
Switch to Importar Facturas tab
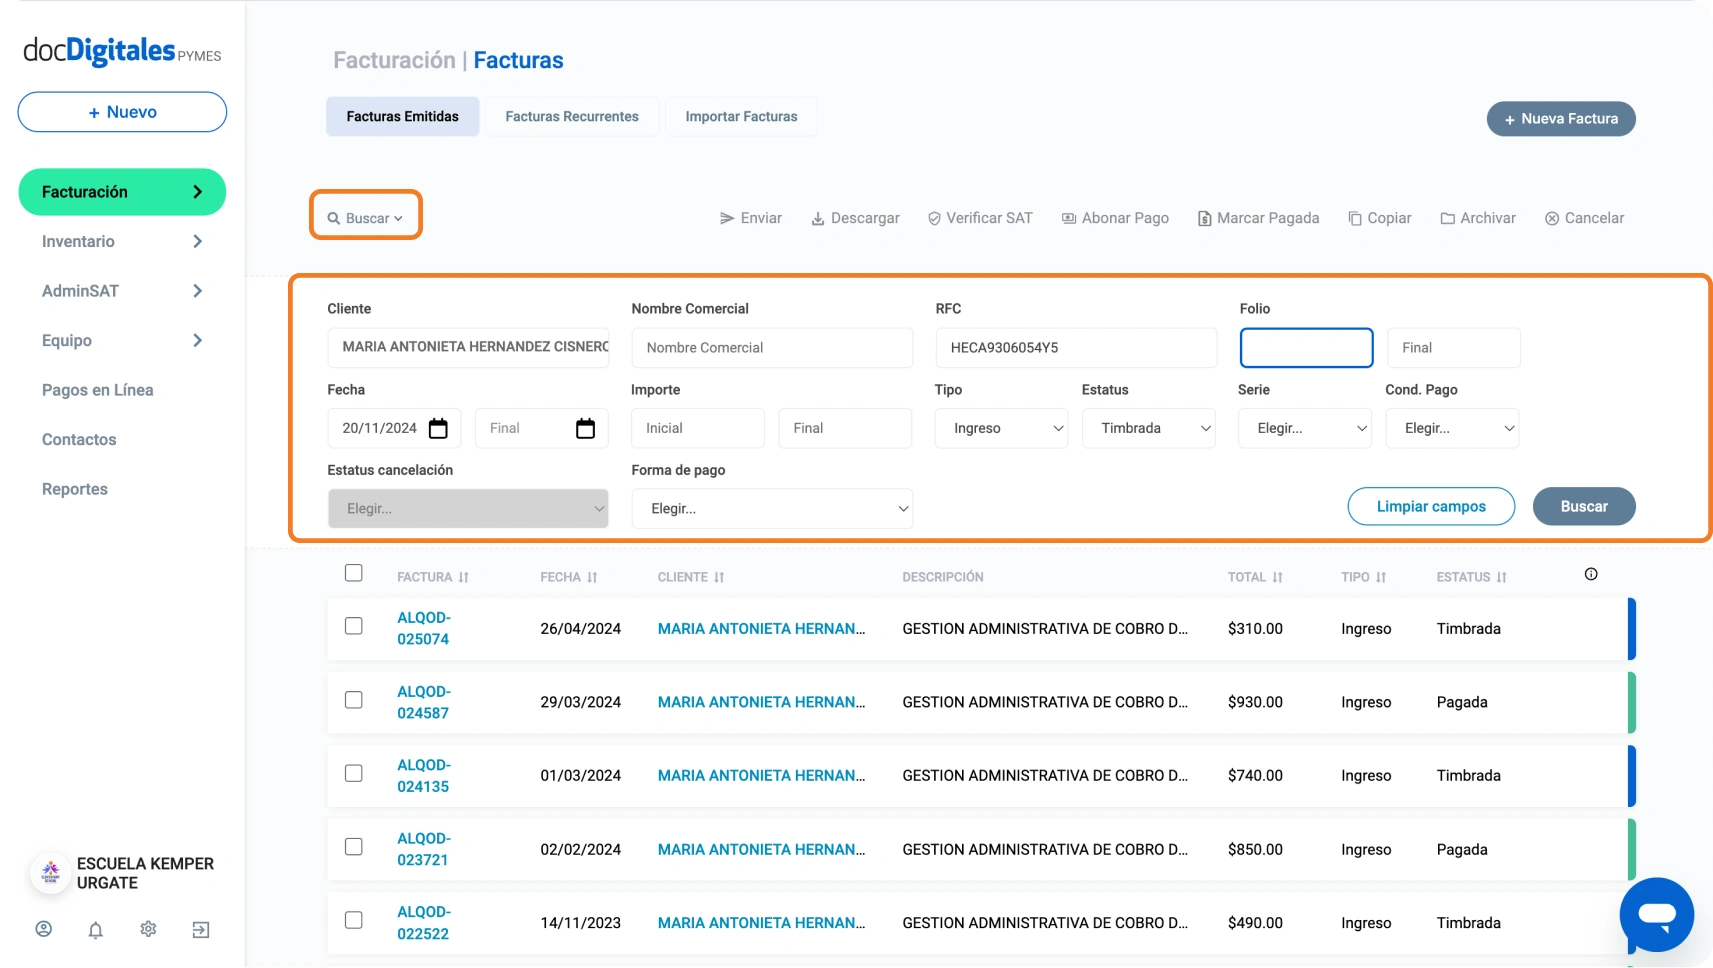click(x=742, y=117)
